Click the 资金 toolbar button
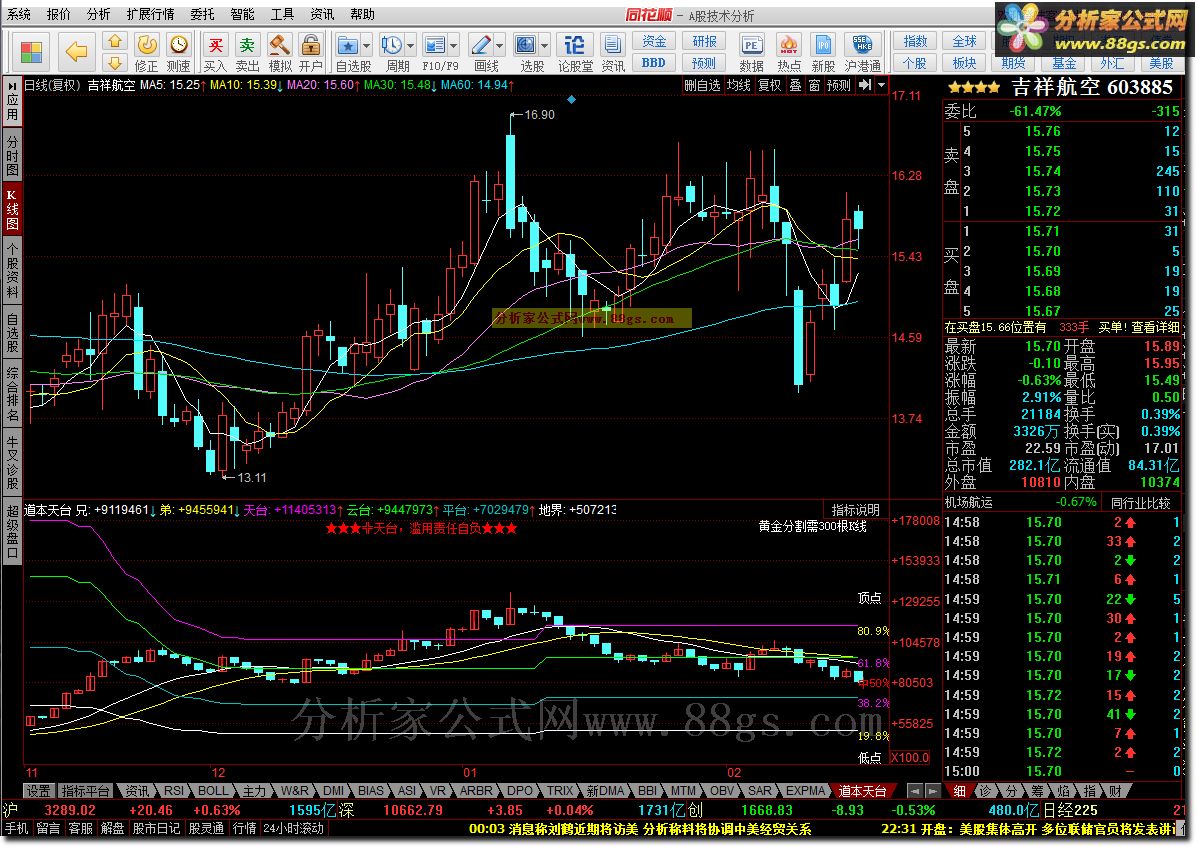 (654, 41)
